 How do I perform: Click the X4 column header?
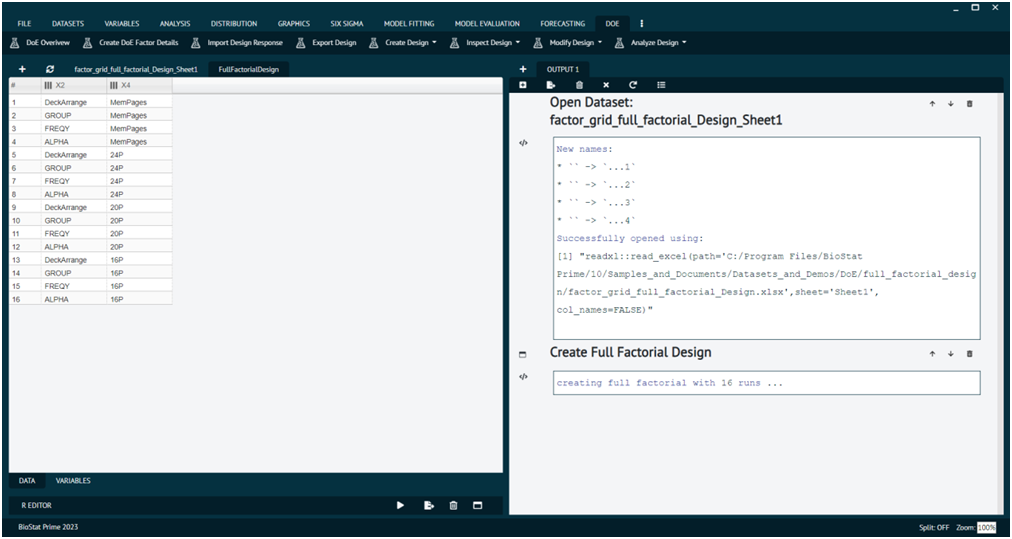point(139,85)
